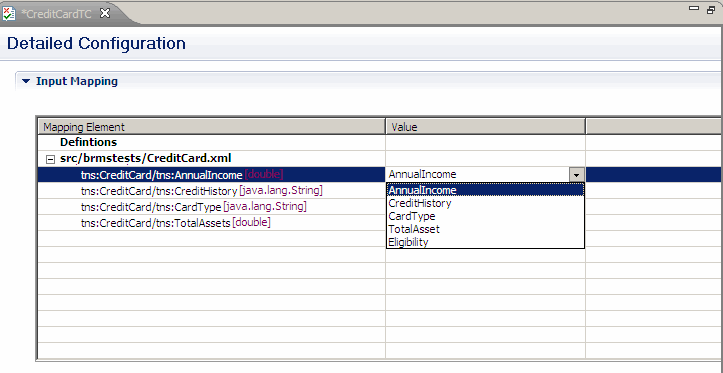The height and width of the screenshot is (373, 723).
Task: Click the Input Mapping section title
Action: (77, 82)
